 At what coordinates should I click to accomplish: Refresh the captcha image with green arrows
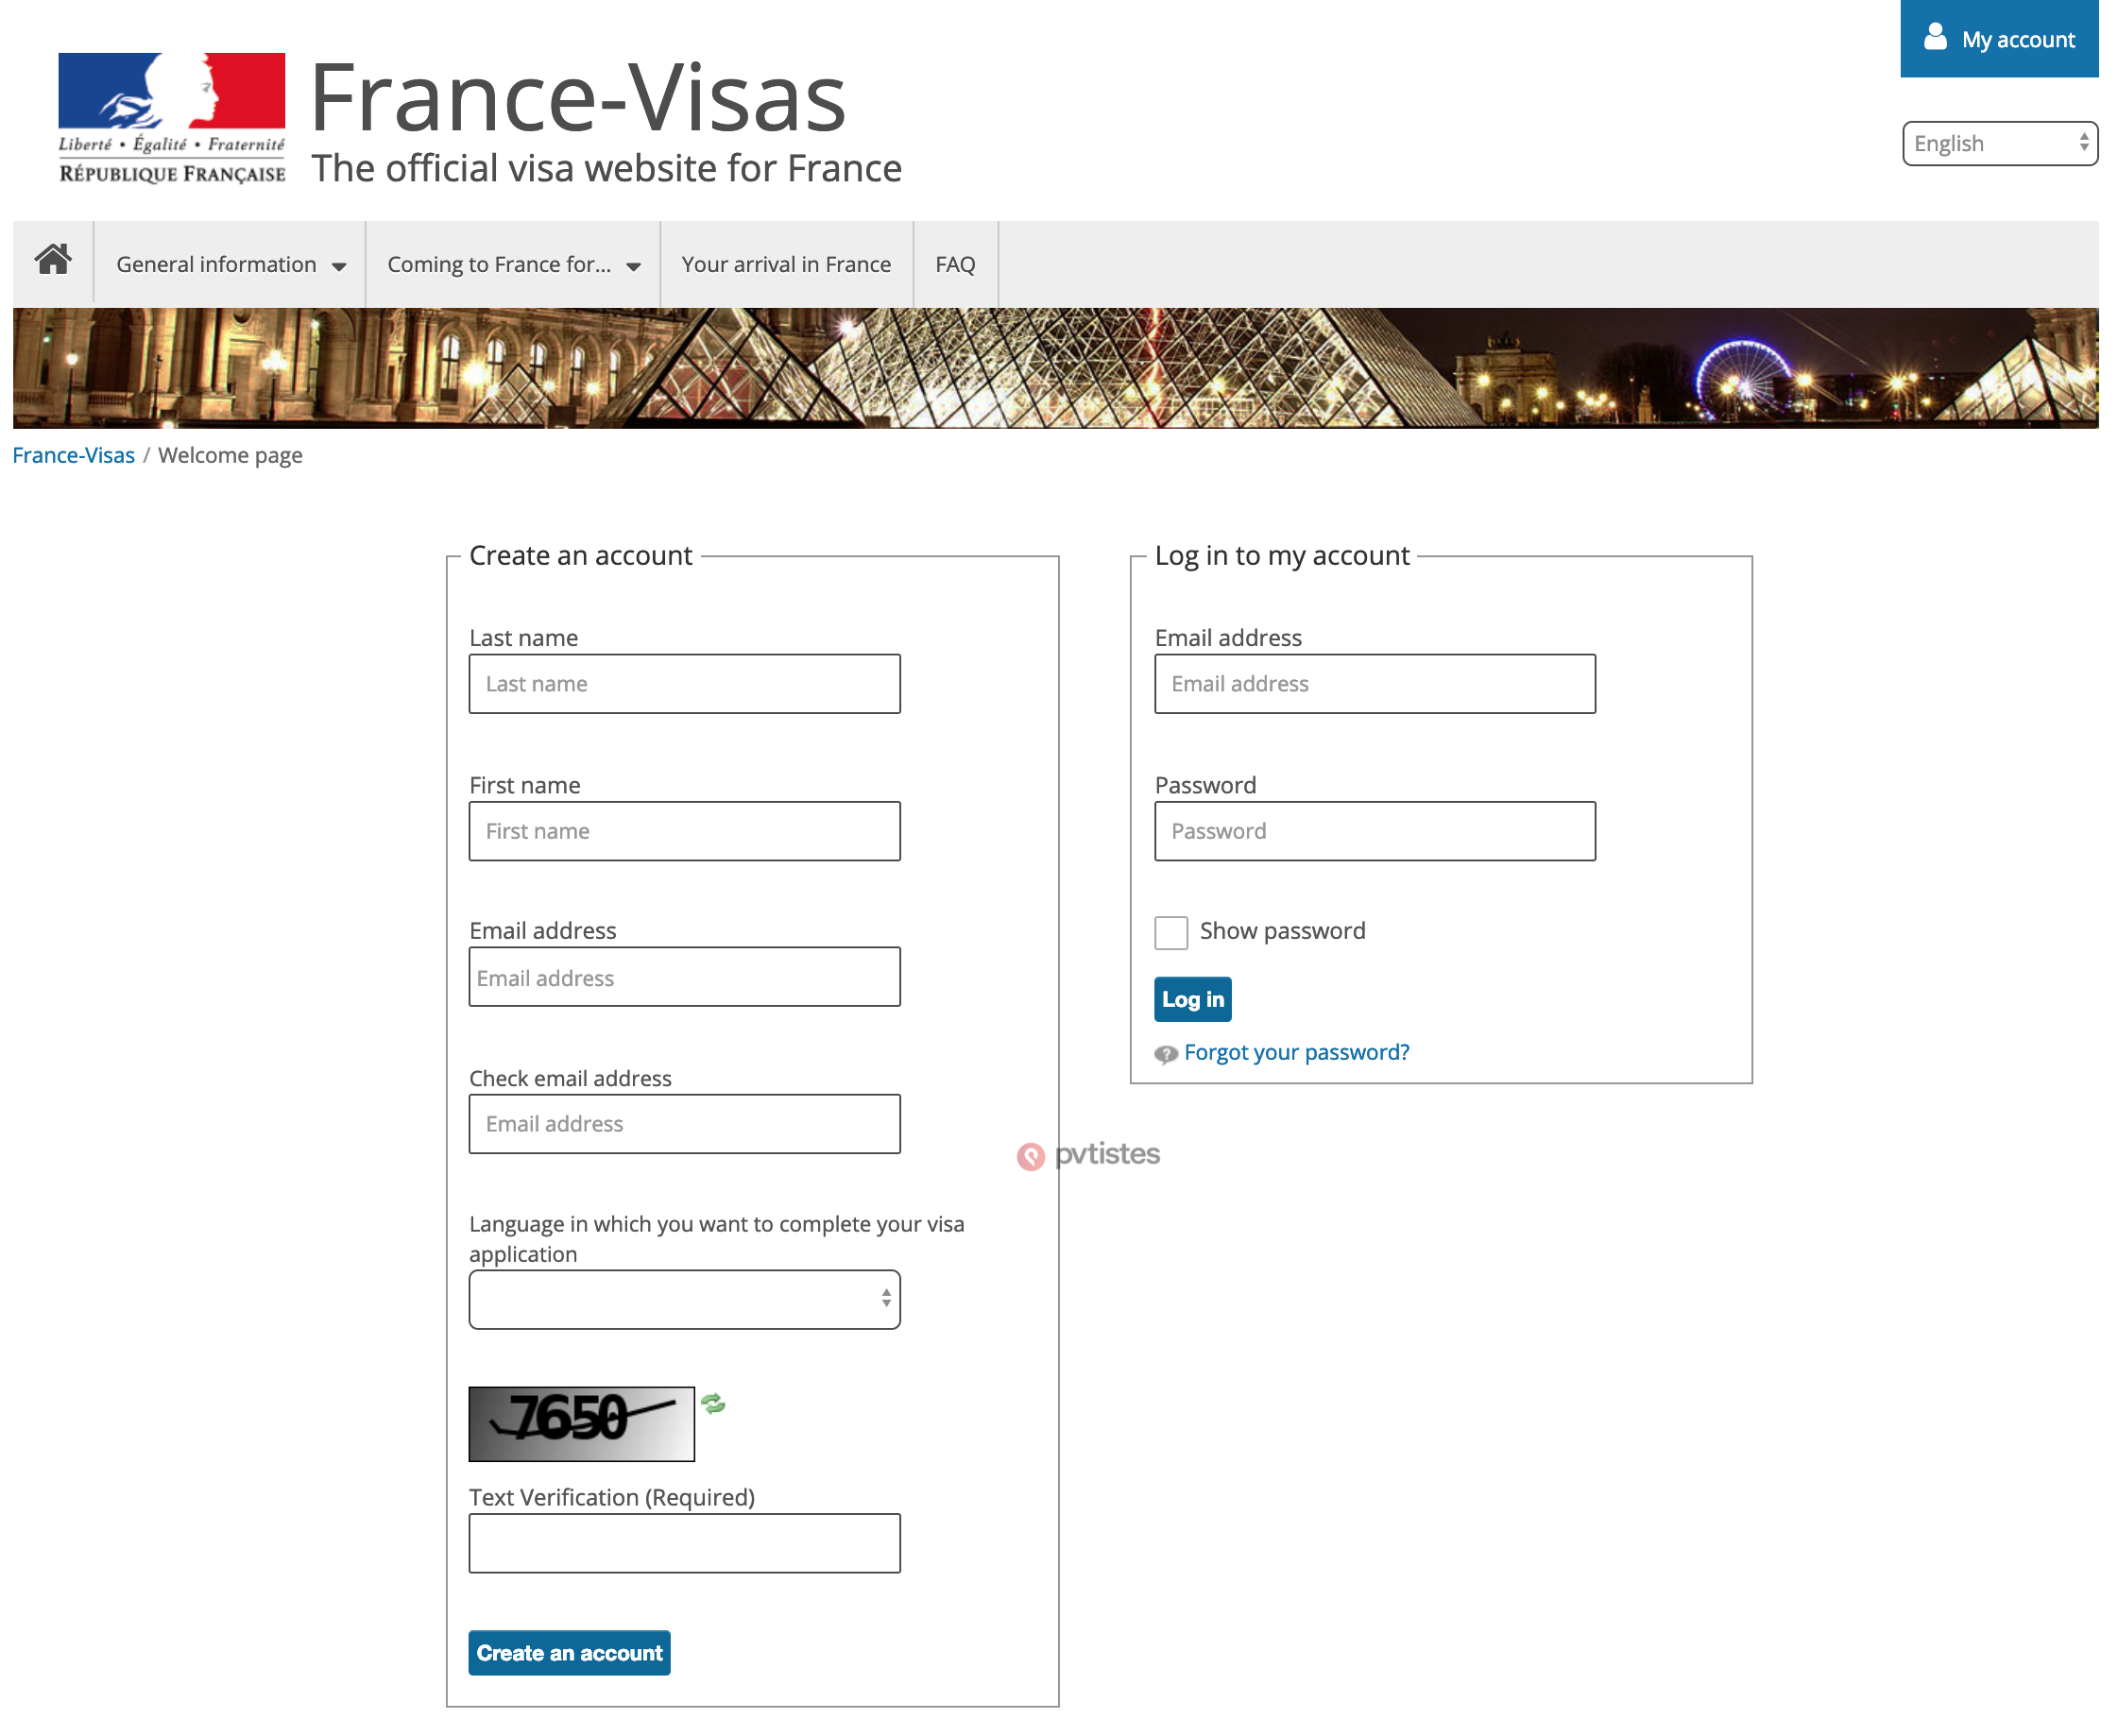713,1404
